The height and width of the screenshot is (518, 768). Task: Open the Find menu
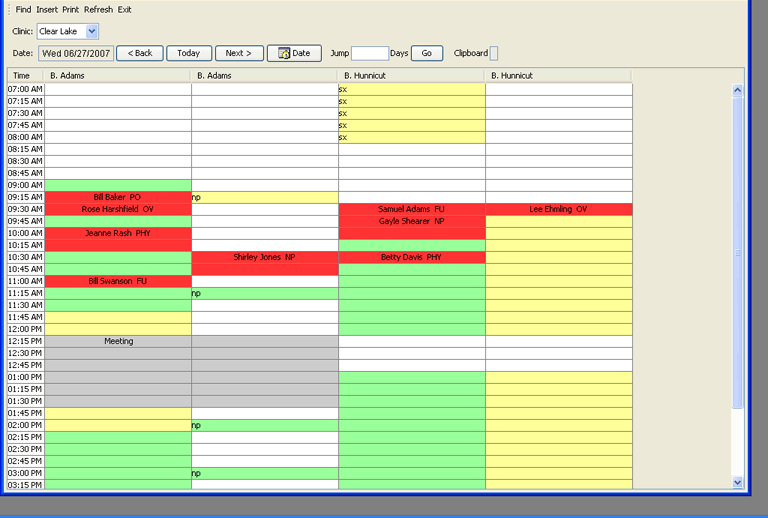(23, 9)
